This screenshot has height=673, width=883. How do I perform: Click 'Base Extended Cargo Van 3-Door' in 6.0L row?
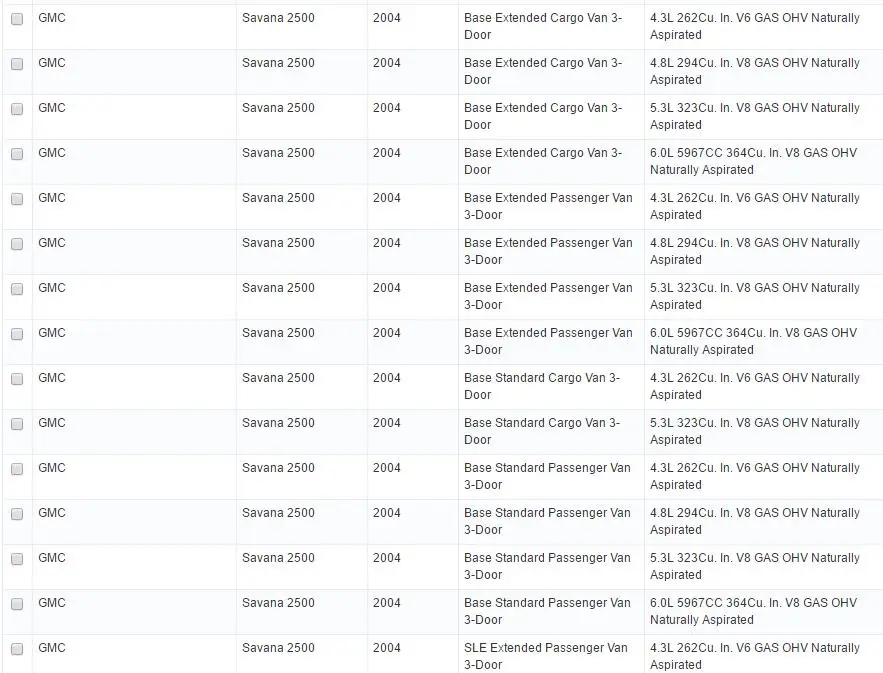click(543, 162)
